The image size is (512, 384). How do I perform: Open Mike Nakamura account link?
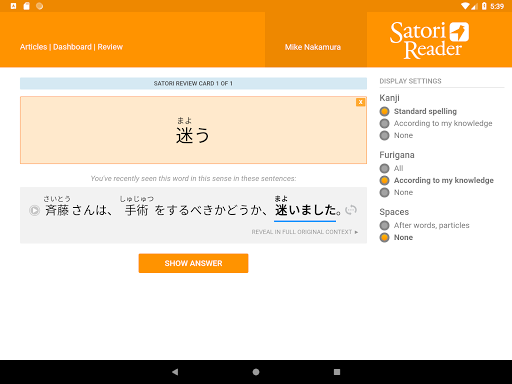(x=313, y=47)
